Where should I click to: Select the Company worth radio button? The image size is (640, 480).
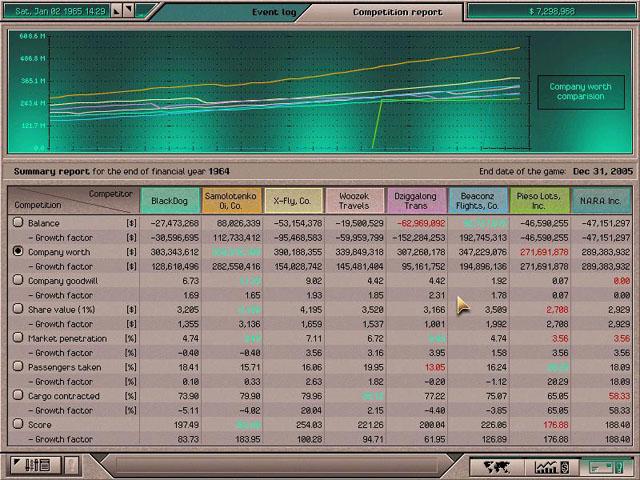[17, 252]
